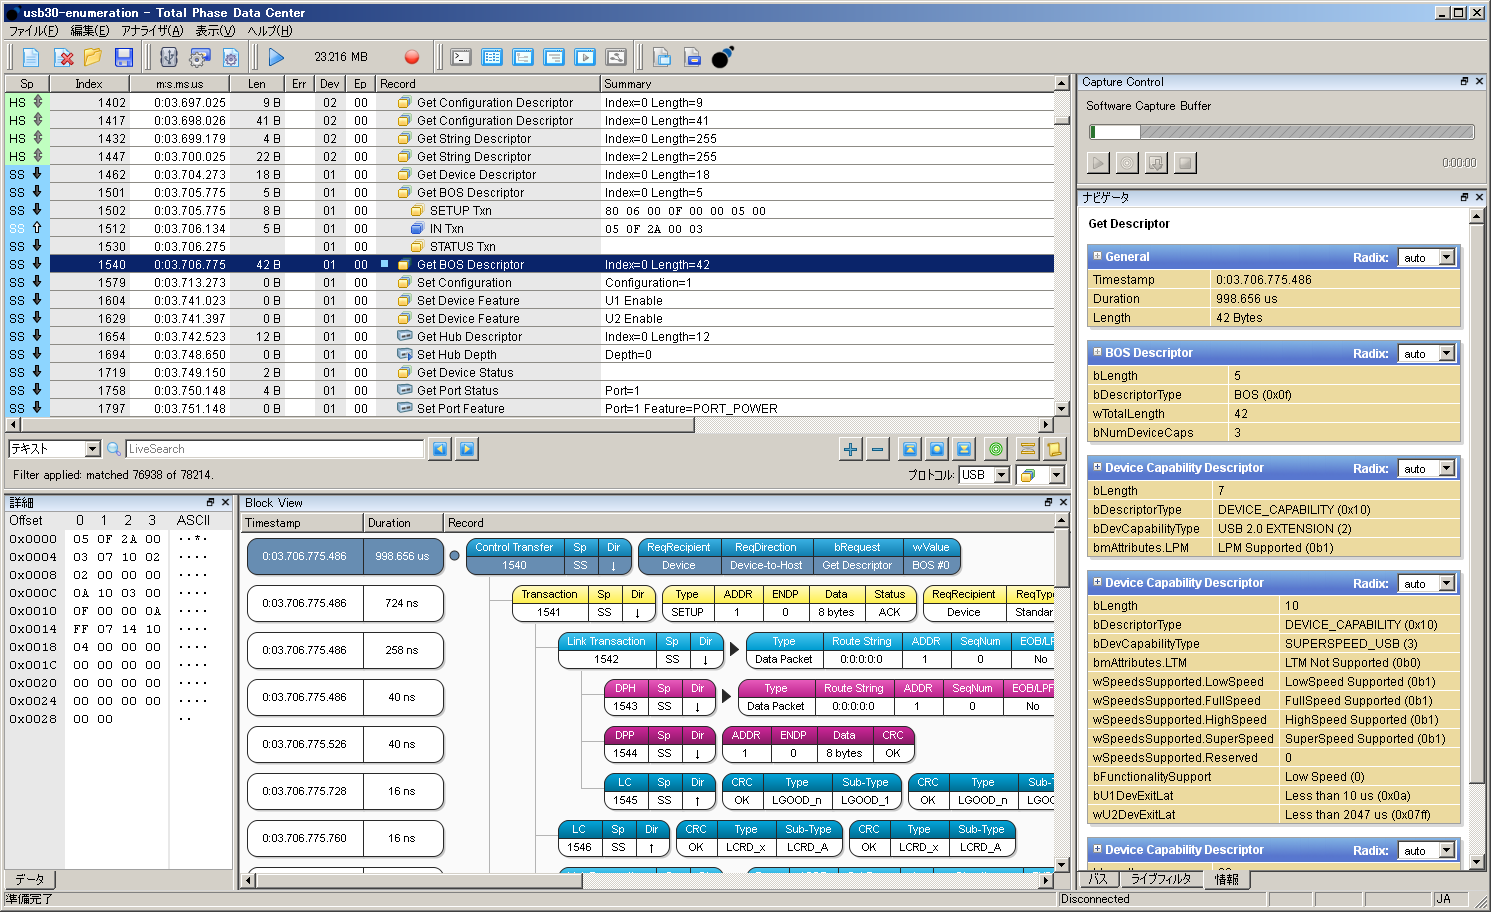
Task: Select the SETUP Txn row
Action: [530, 211]
